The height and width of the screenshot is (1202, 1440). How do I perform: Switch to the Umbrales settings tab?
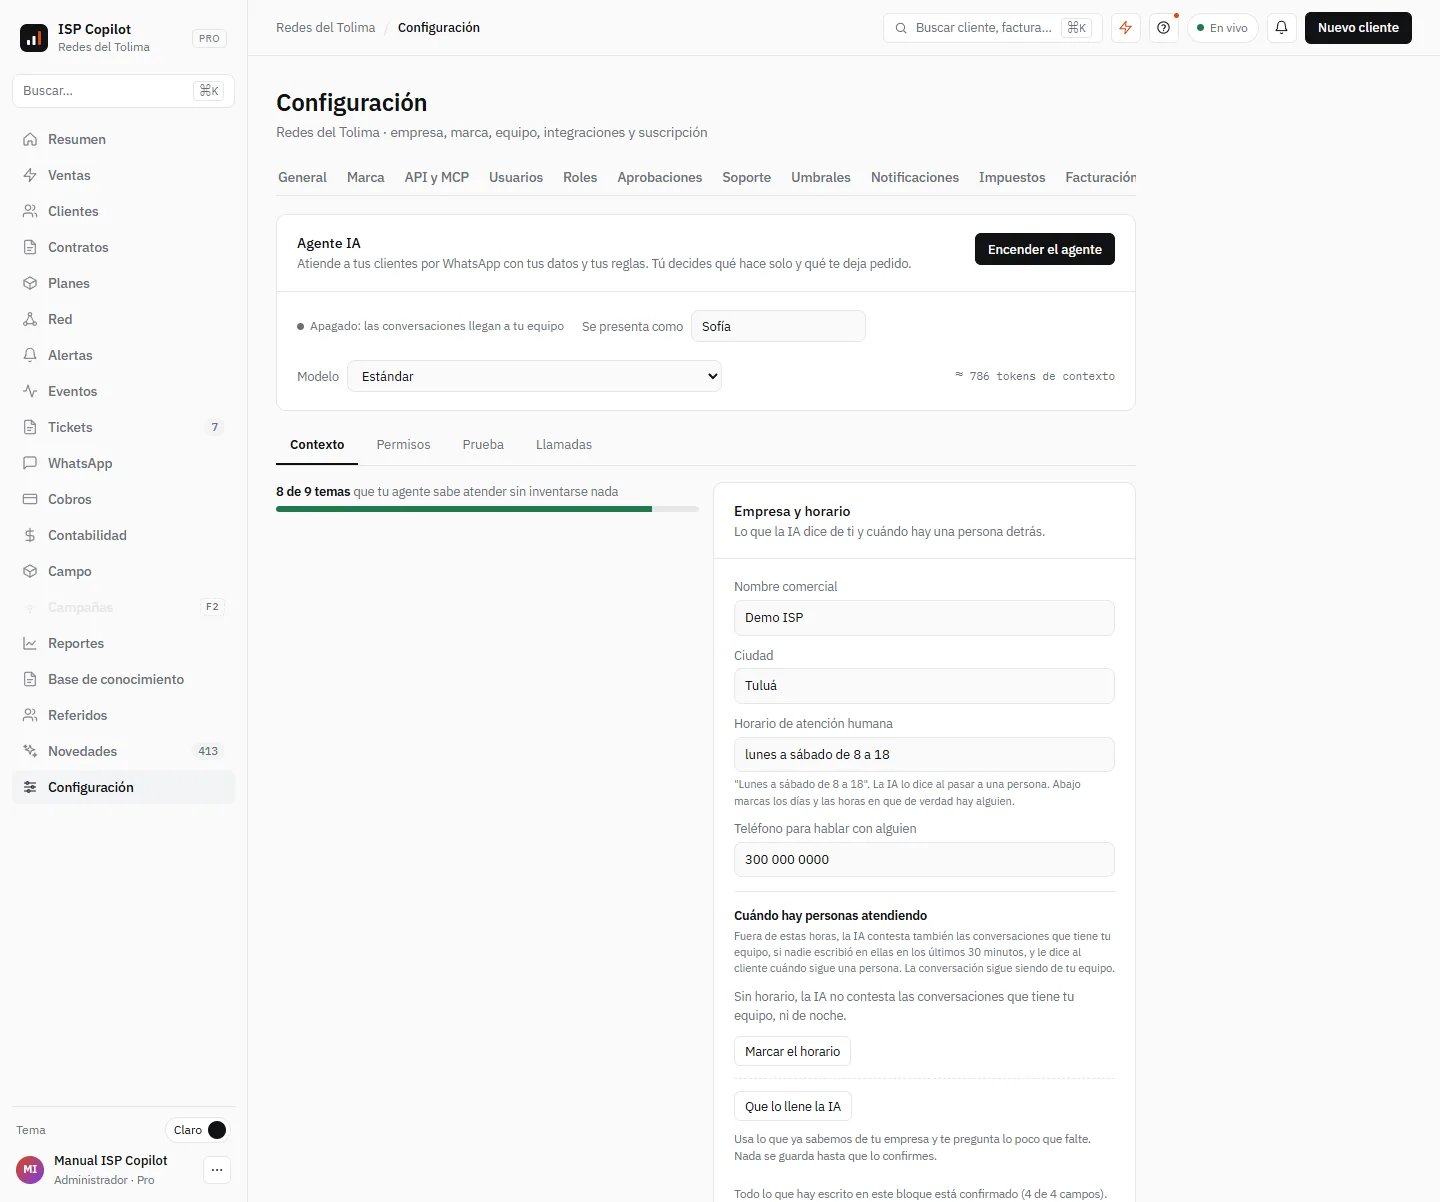click(x=821, y=177)
